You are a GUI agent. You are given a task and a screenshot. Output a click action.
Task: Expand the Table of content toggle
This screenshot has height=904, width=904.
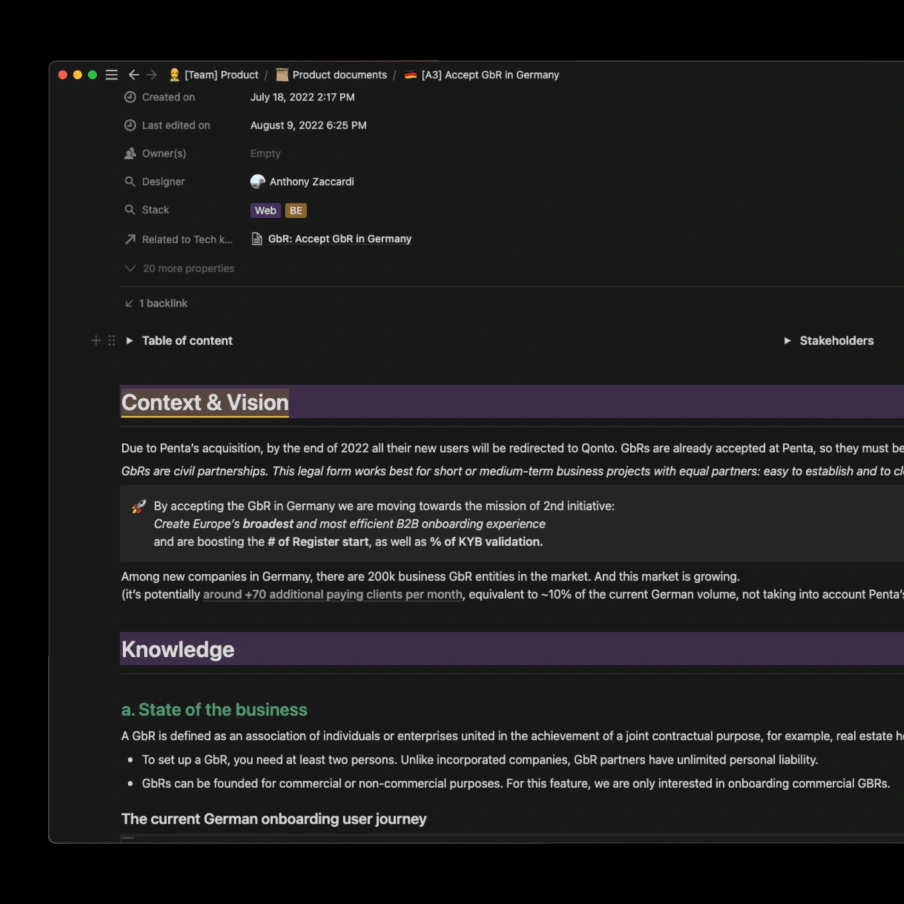click(130, 341)
